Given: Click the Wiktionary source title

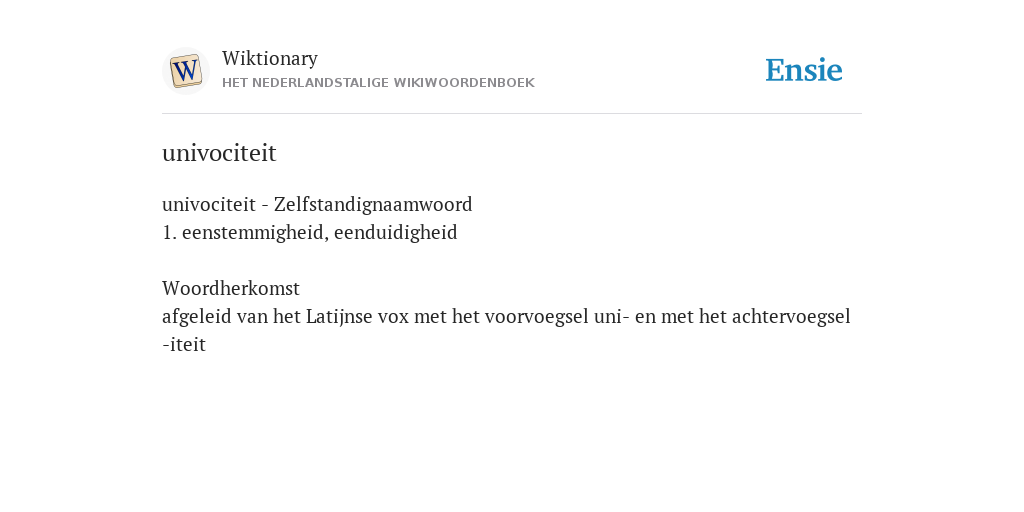Looking at the screenshot, I should 270,58.
